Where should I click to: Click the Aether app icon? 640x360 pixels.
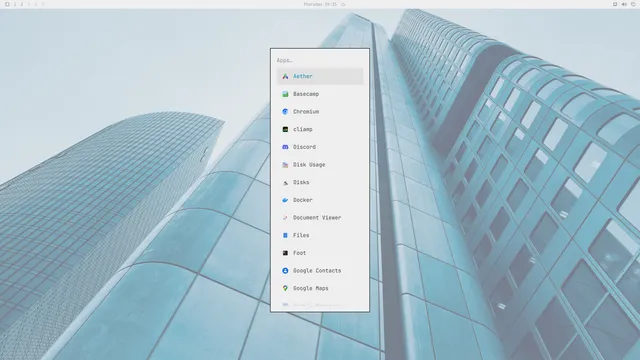pos(285,76)
